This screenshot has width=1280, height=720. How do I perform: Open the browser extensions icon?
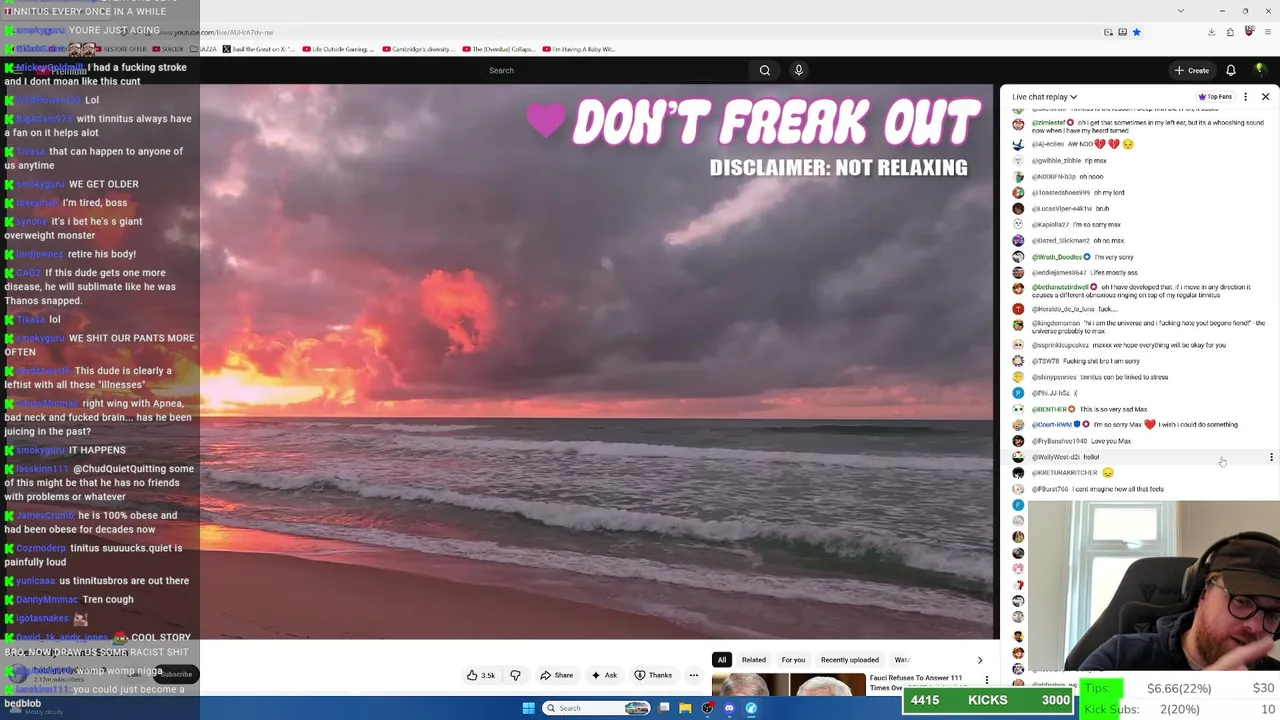tap(1230, 32)
